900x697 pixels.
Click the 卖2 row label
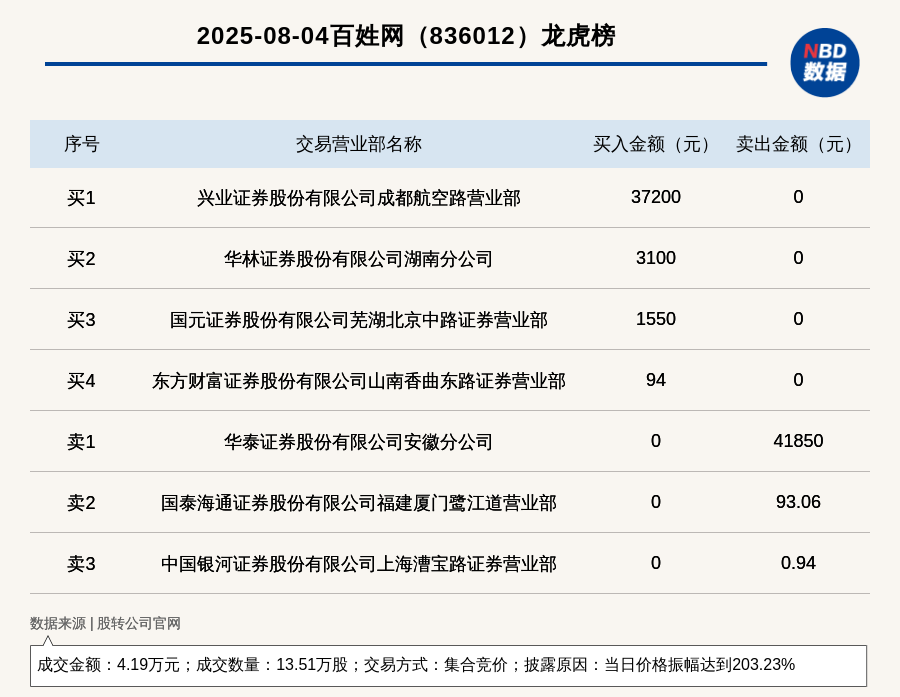(x=81, y=502)
